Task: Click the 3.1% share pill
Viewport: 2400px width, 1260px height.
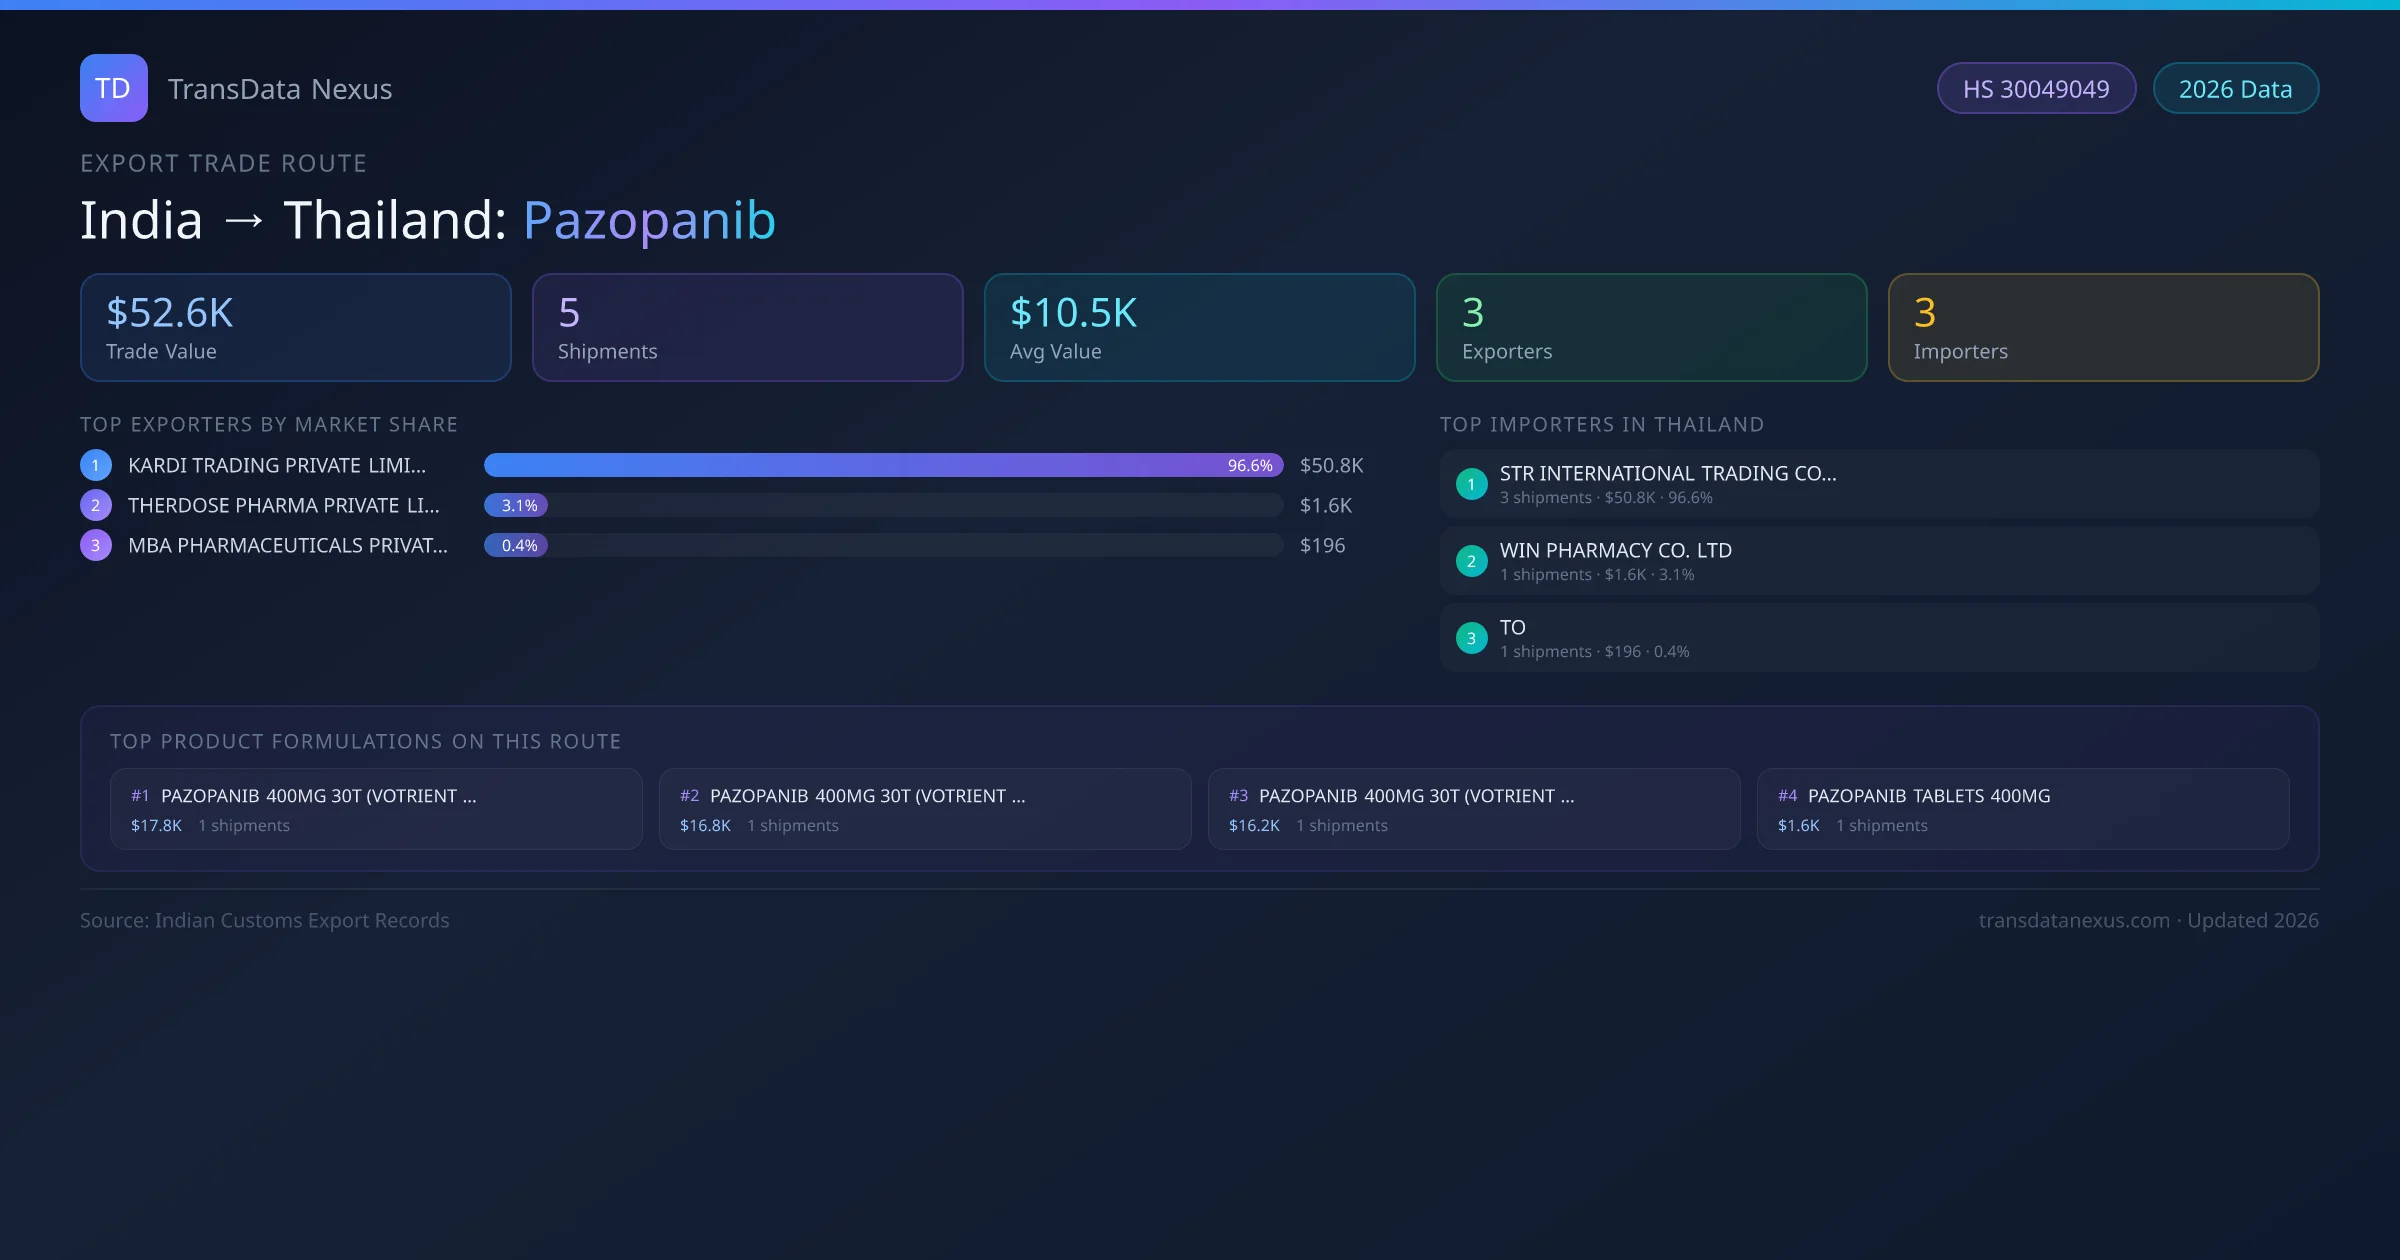Action: (517, 505)
